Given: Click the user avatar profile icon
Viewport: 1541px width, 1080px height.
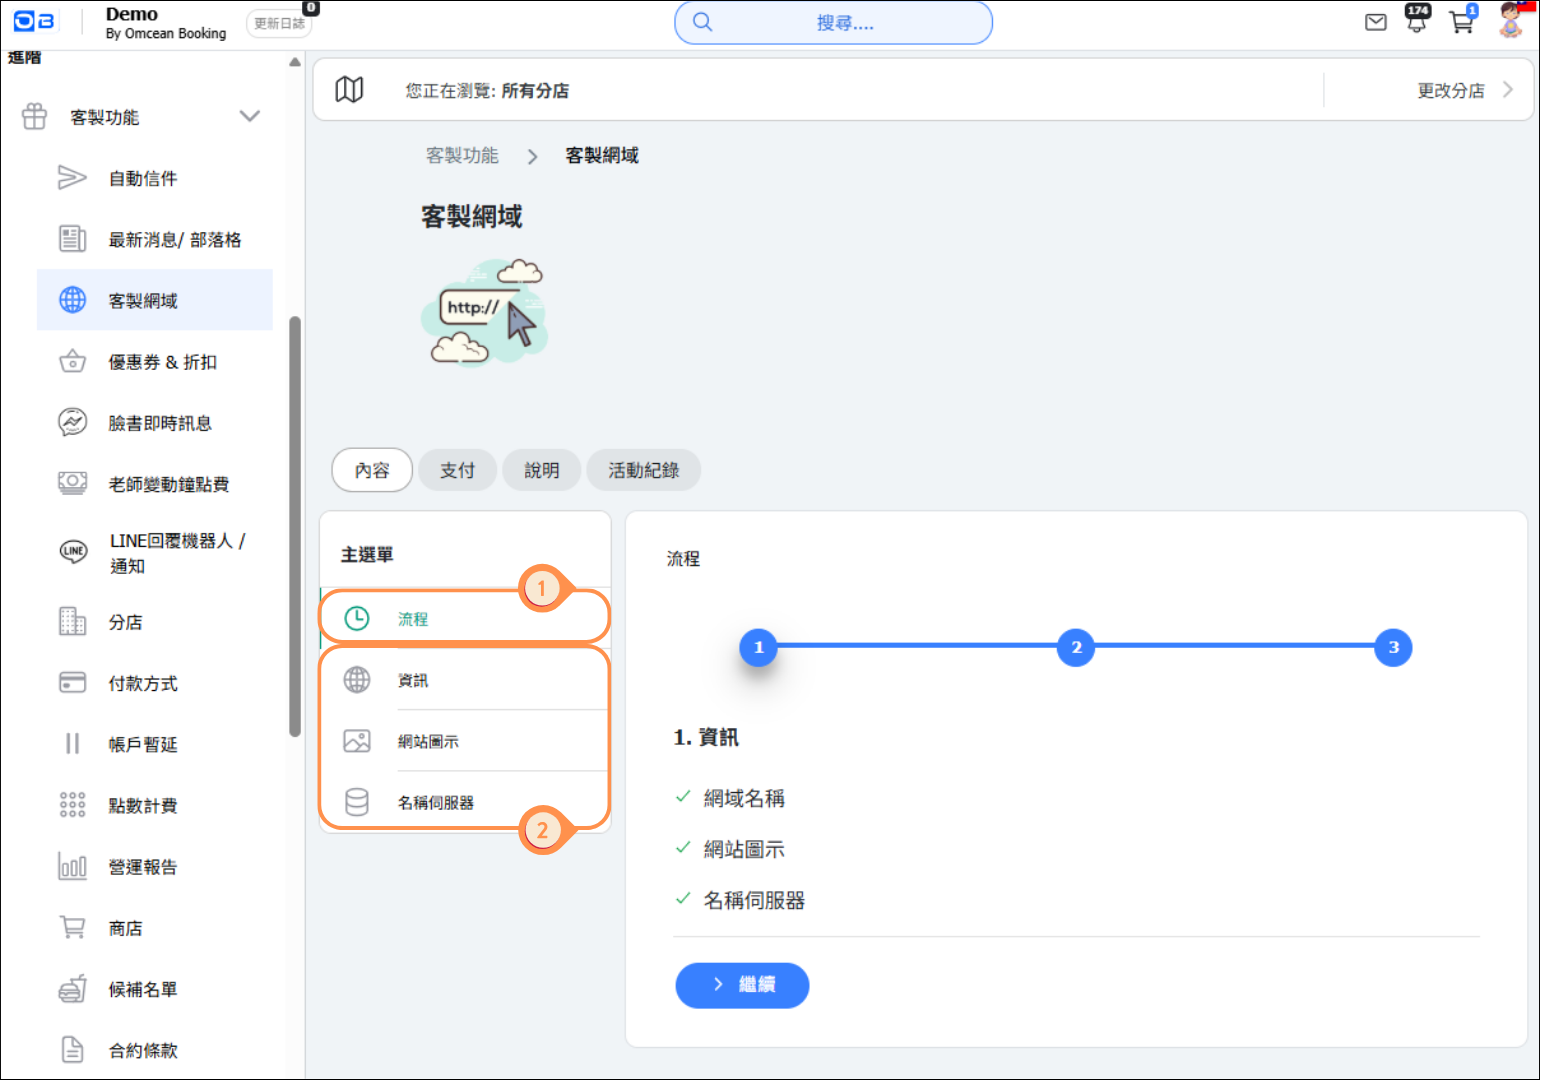Looking at the screenshot, I should tap(1511, 21).
